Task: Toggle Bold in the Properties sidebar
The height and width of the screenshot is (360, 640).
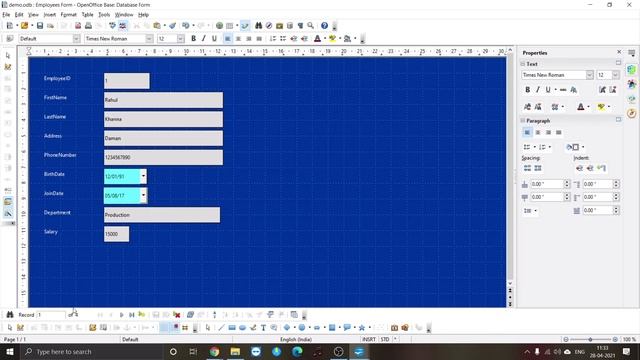Action: (527, 89)
